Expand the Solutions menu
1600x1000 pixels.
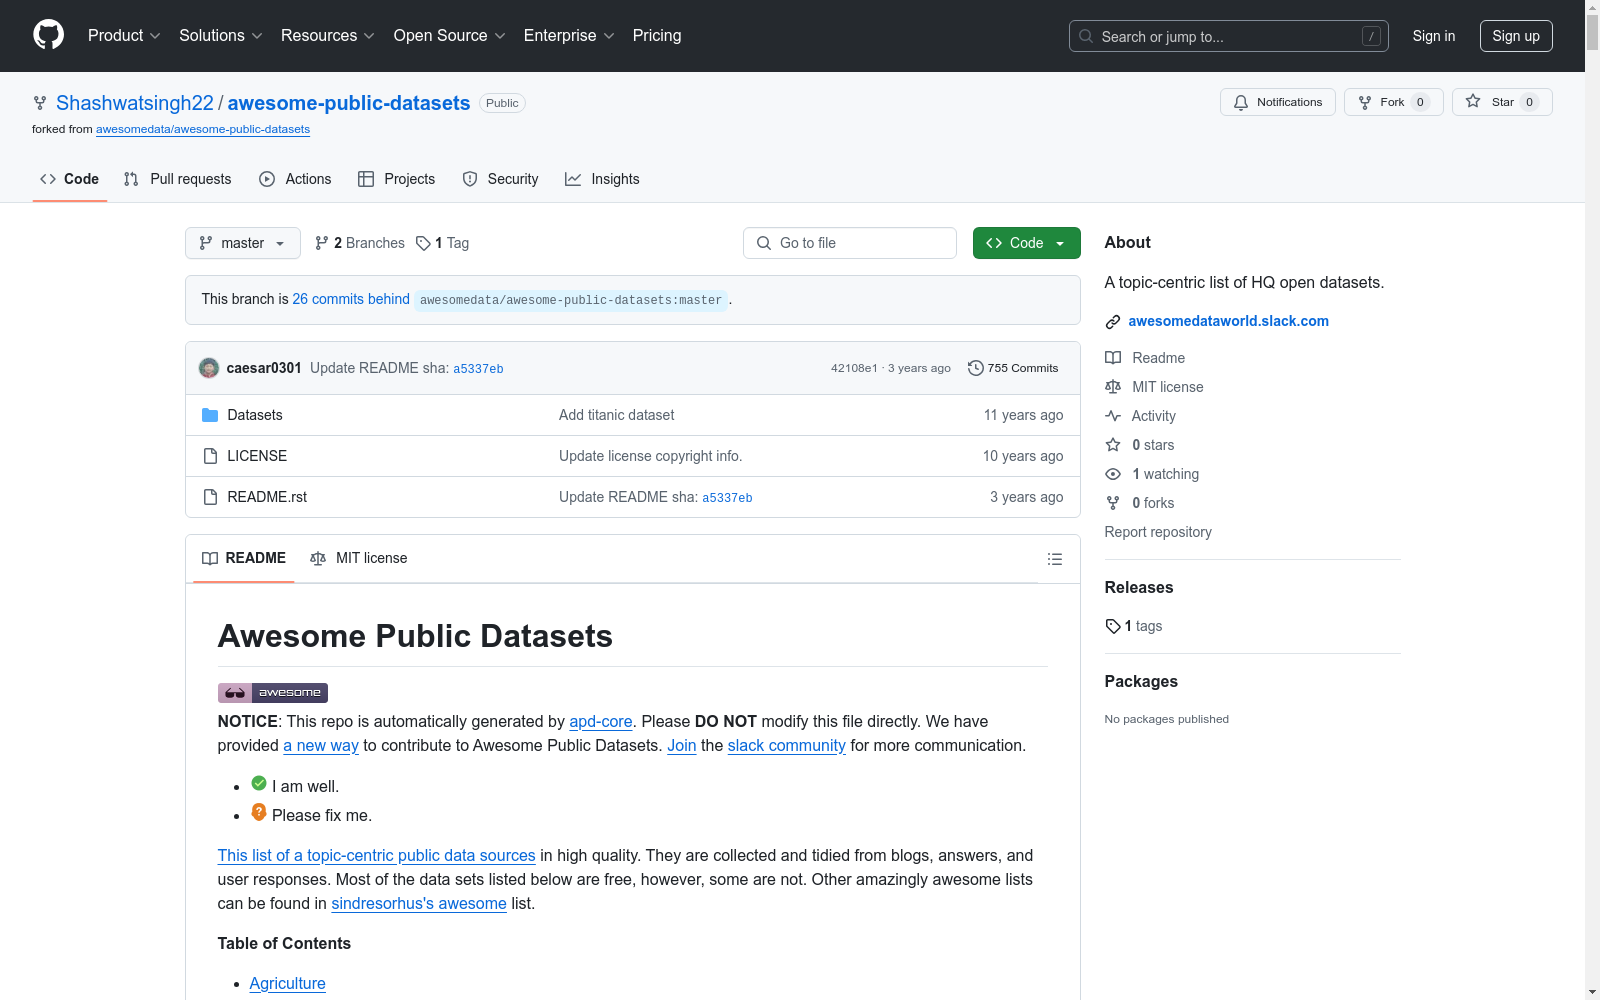[x=221, y=36]
